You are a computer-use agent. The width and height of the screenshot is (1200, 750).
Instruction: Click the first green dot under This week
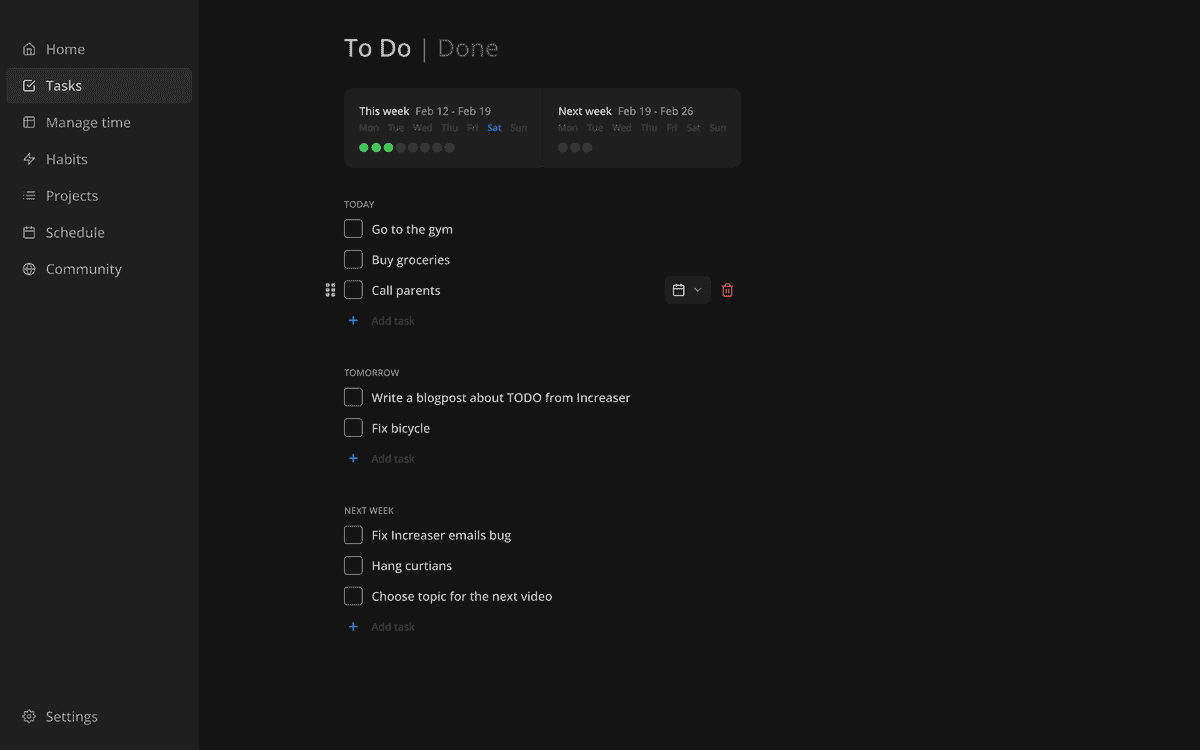(x=364, y=147)
